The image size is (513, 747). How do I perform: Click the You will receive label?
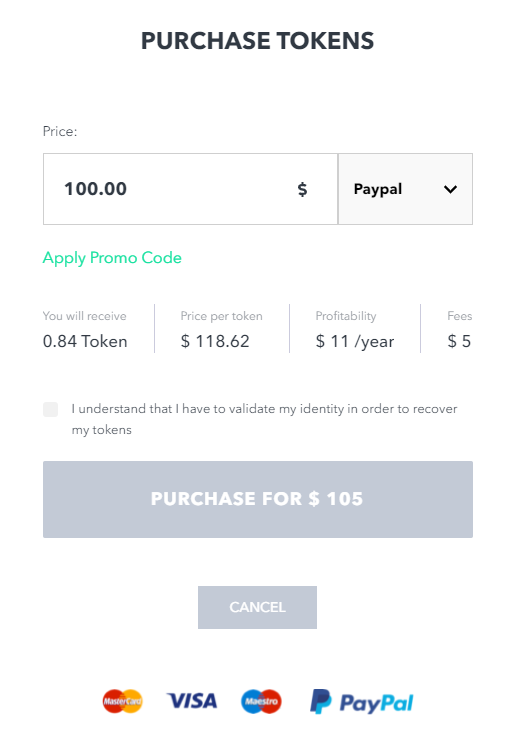pos(84,316)
